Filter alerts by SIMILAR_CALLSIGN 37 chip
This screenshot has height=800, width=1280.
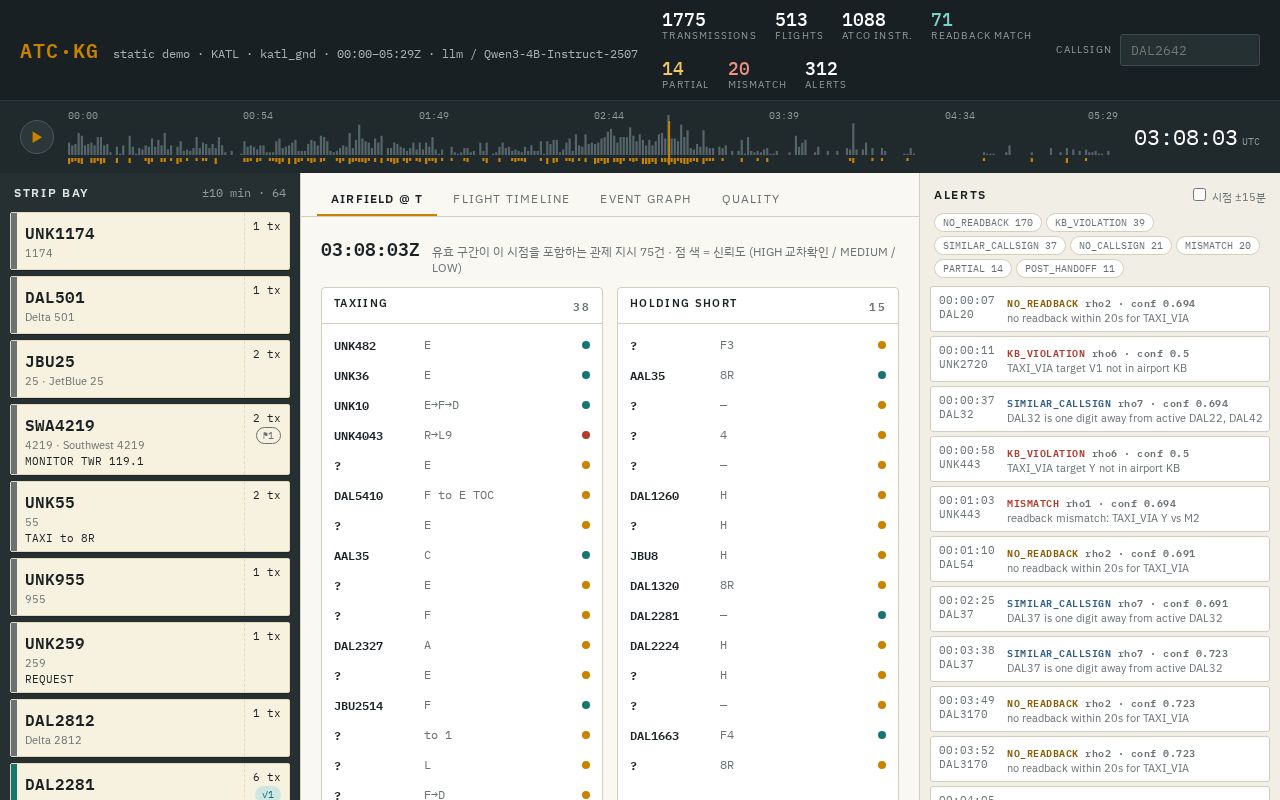coord(1000,246)
